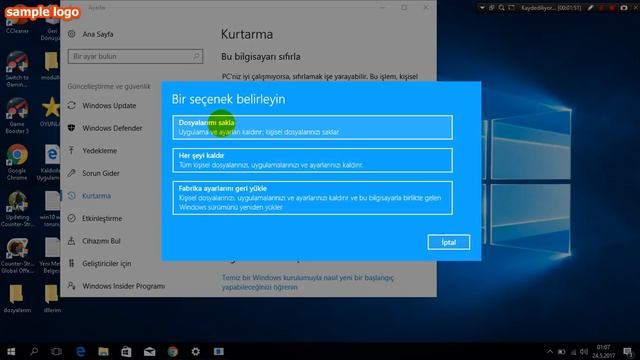640x360 pixels.
Task: Choose the Dosyalarımı sakla option
Action: coord(312,127)
